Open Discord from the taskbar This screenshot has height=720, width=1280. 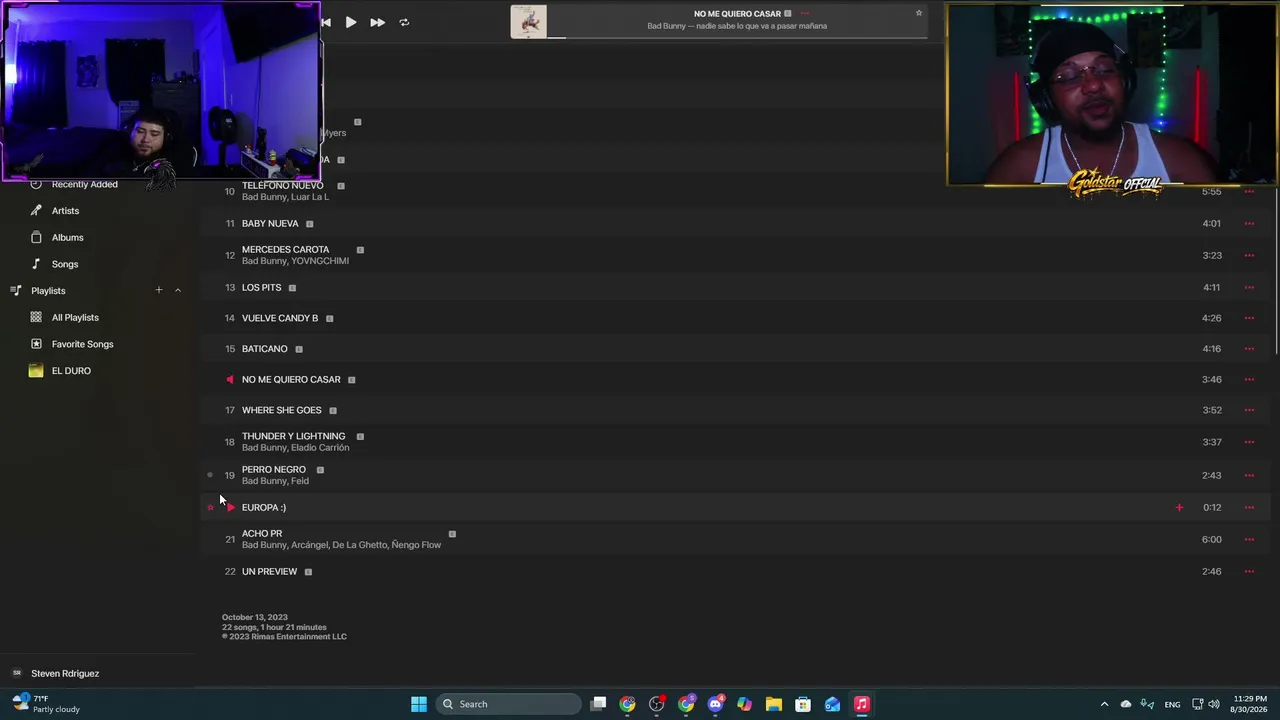click(x=715, y=704)
